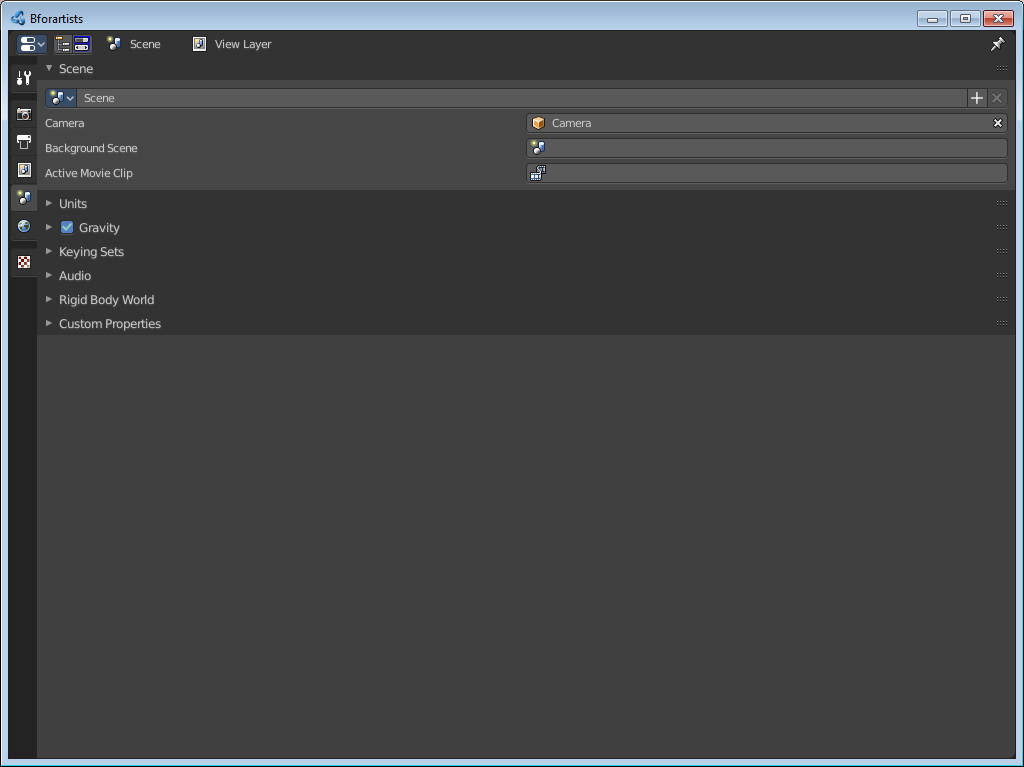Image resolution: width=1024 pixels, height=767 pixels.
Task: Open the World properties tab with globe icon
Action: 24,226
